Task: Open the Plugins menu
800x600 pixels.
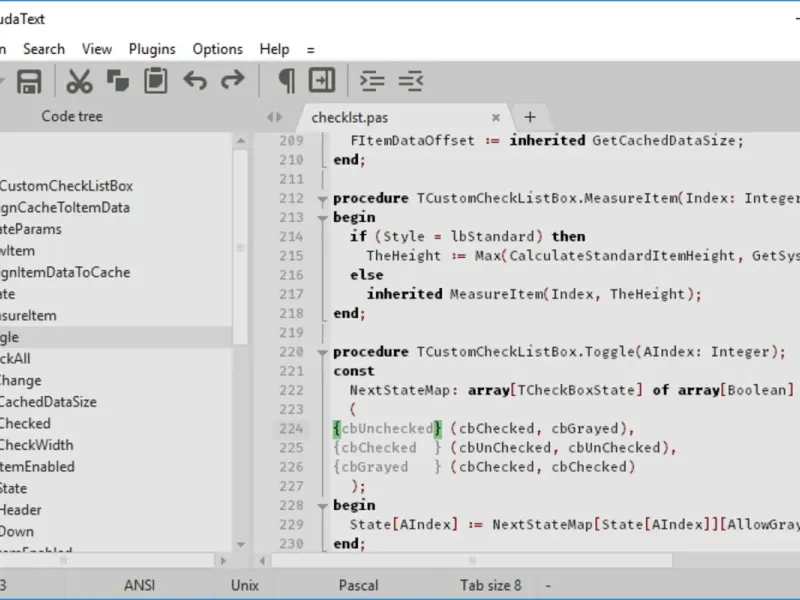Action: click(x=152, y=49)
